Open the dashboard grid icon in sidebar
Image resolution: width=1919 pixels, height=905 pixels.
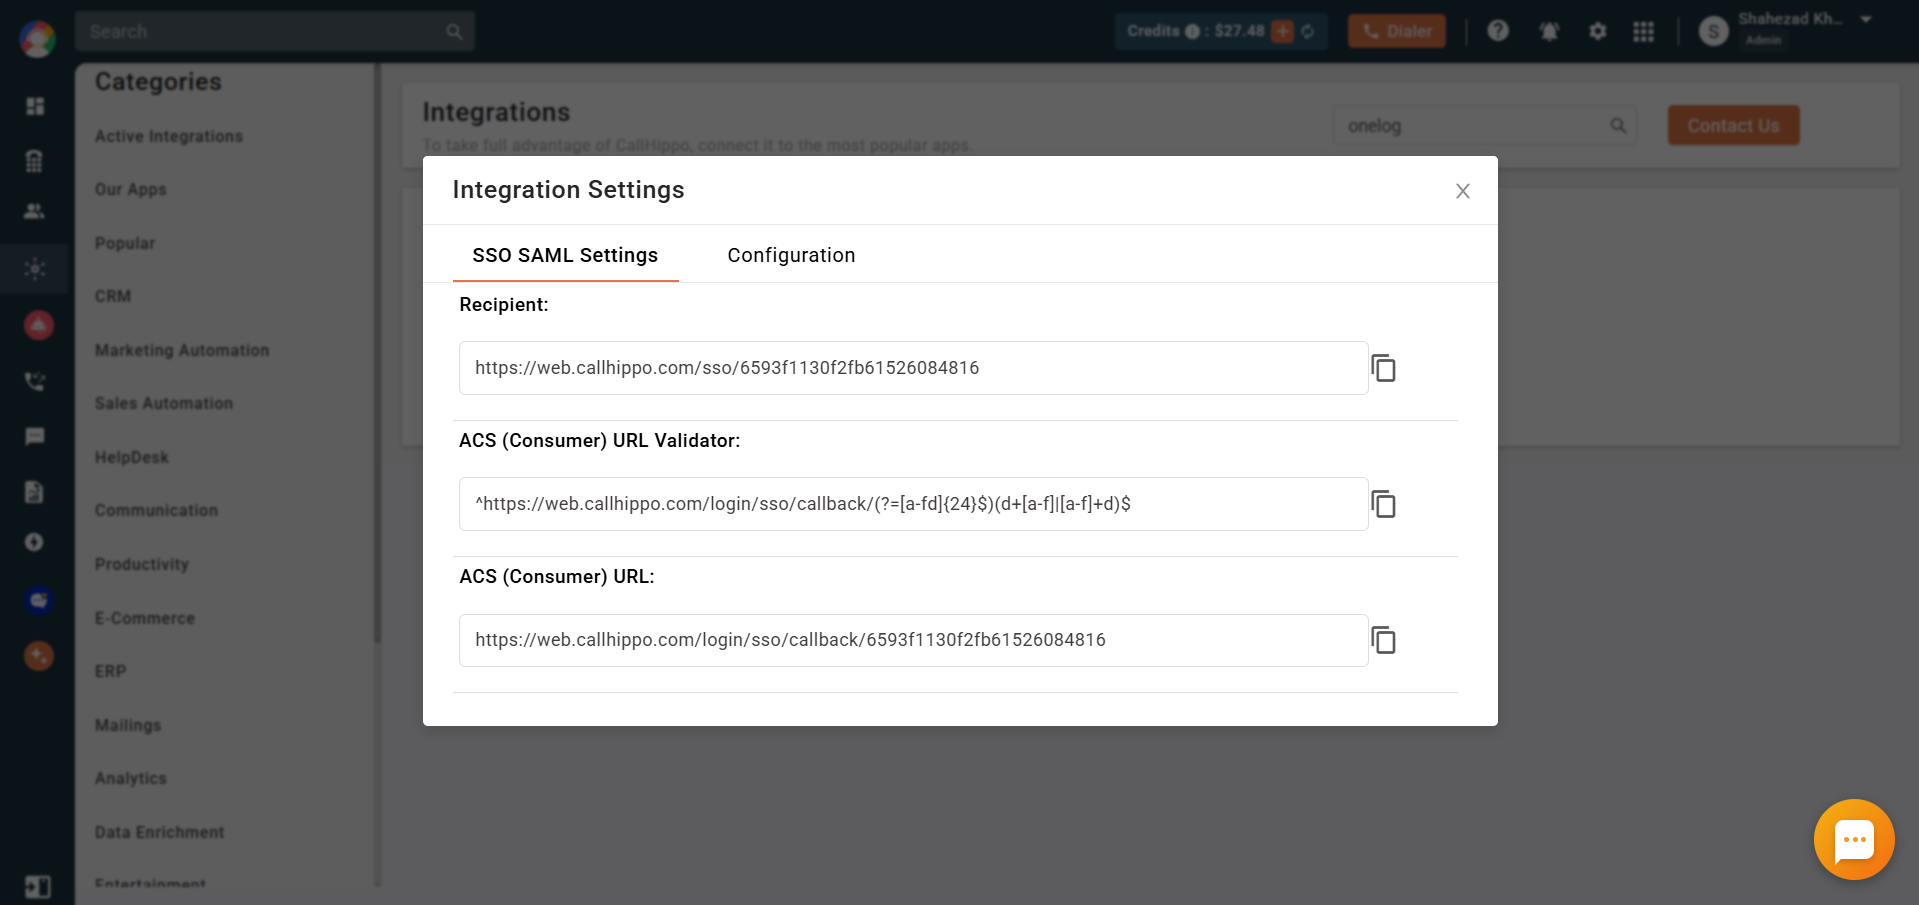35,106
